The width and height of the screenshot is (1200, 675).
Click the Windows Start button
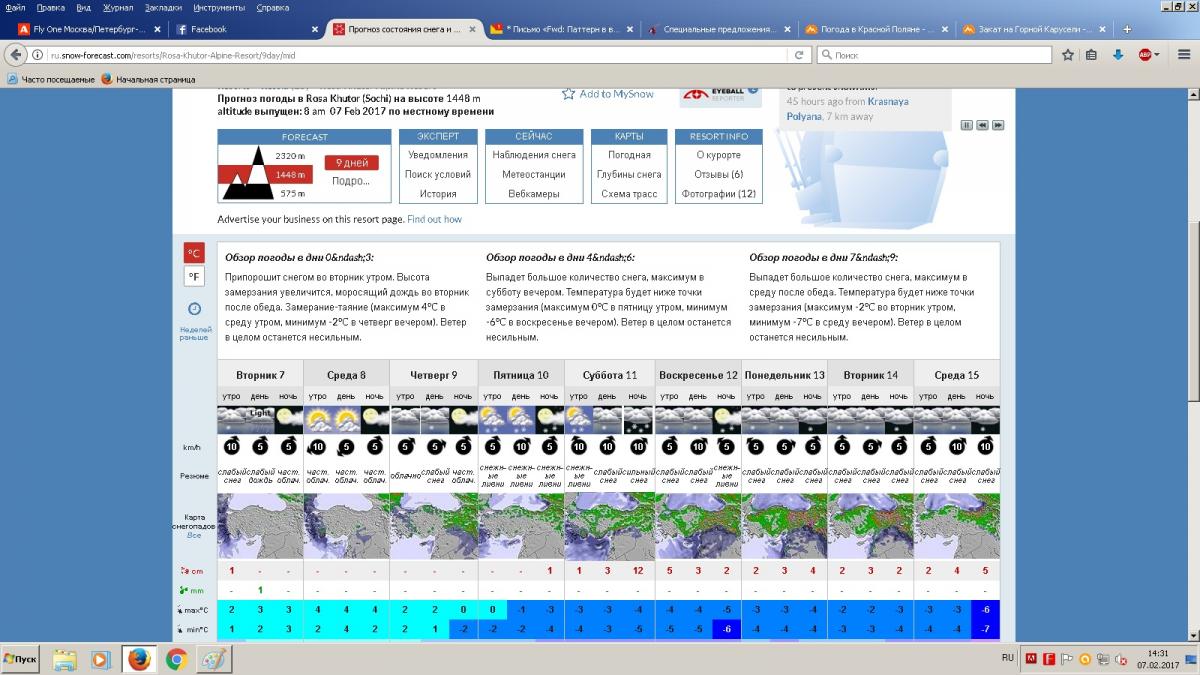point(22,660)
